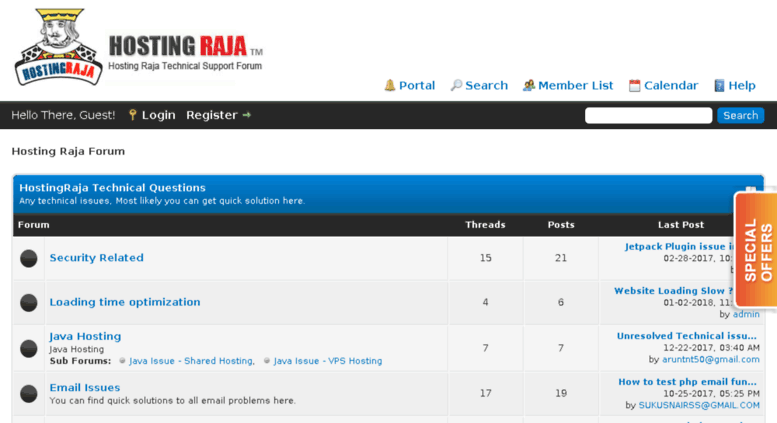
Task: Click the Threads column header
Action: point(485,225)
